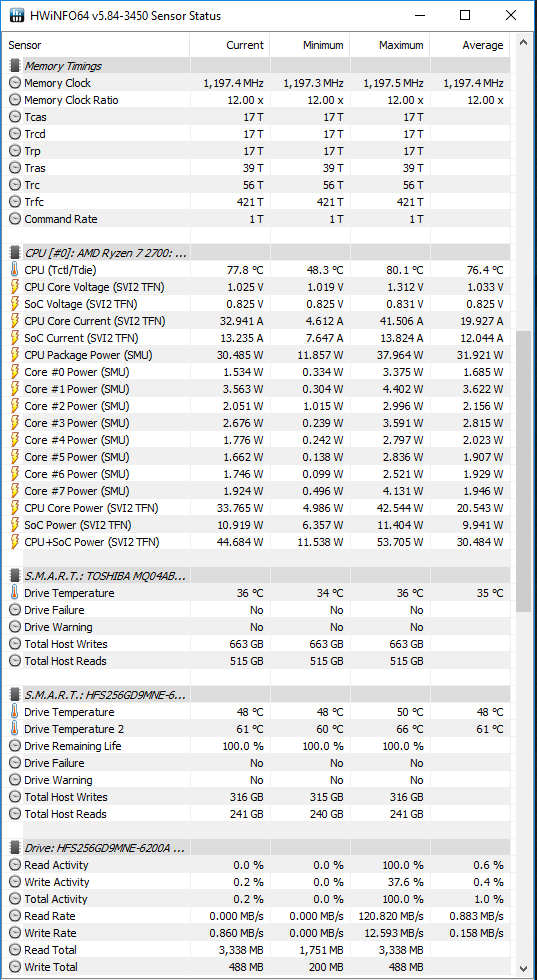Select the Total Activity row
The image size is (537, 980).
[257, 899]
